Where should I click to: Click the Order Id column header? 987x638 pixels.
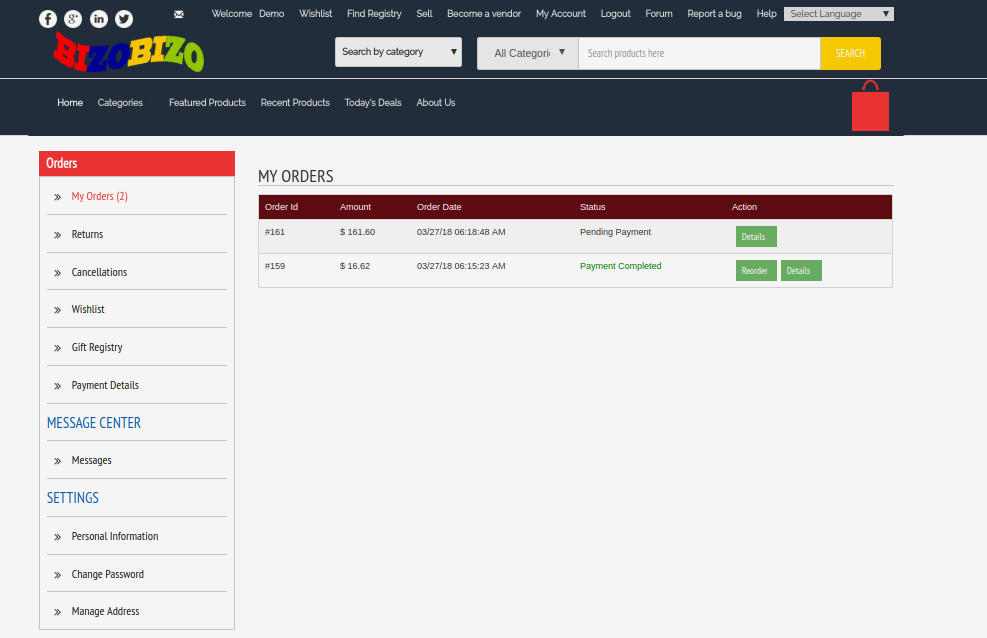click(x=281, y=207)
